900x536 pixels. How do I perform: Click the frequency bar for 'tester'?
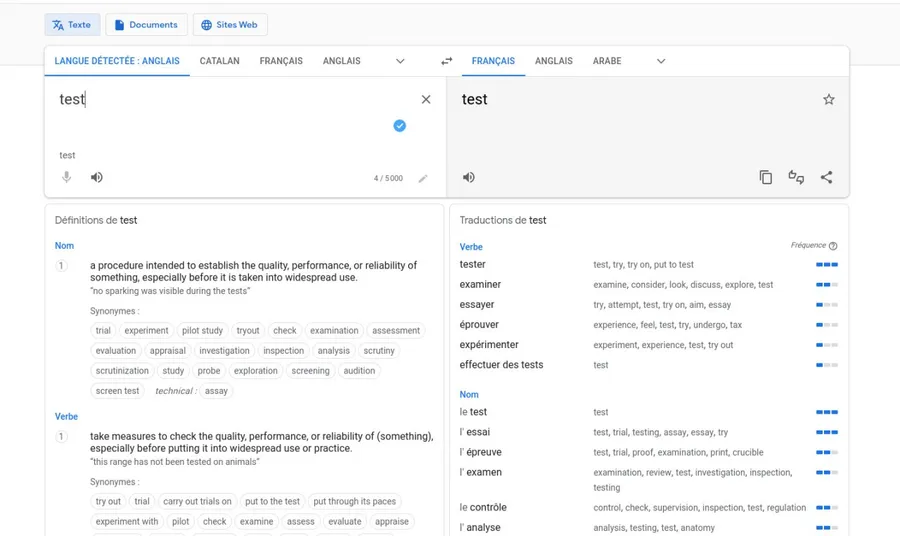pos(827,265)
